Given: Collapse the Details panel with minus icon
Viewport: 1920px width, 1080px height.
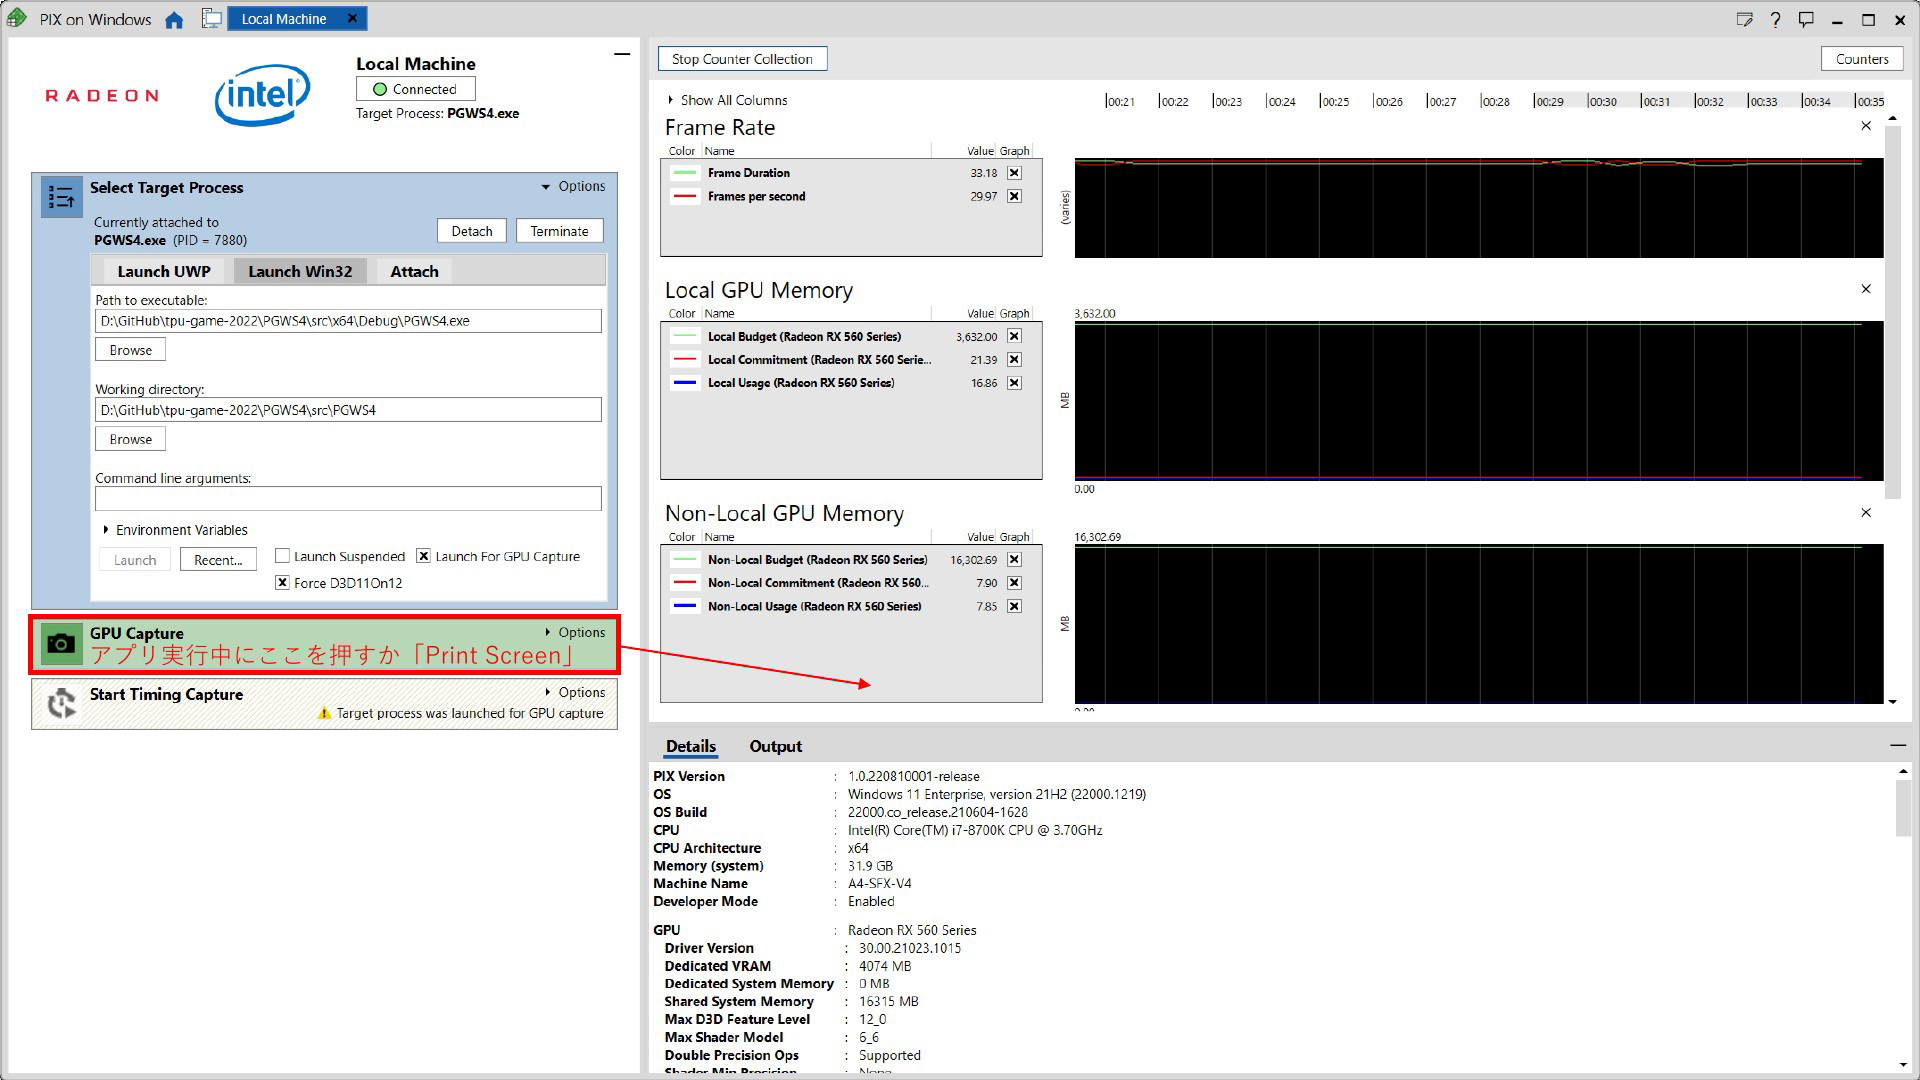Looking at the screenshot, I should (1897, 746).
